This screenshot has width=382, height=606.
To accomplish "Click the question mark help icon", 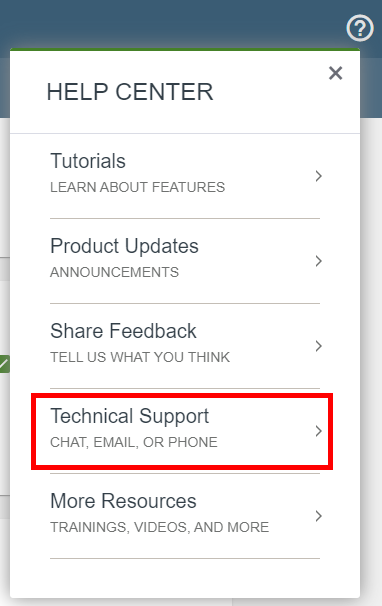I will point(360,28).
